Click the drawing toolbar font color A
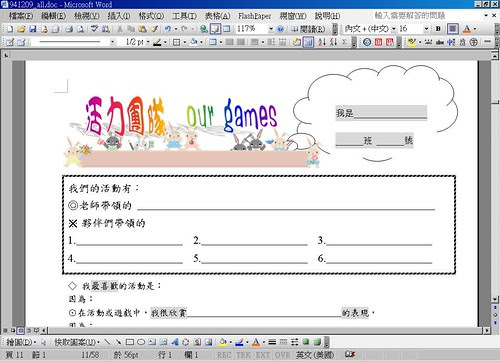The width and height of the screenshot is (500, 362). (256, 342)
